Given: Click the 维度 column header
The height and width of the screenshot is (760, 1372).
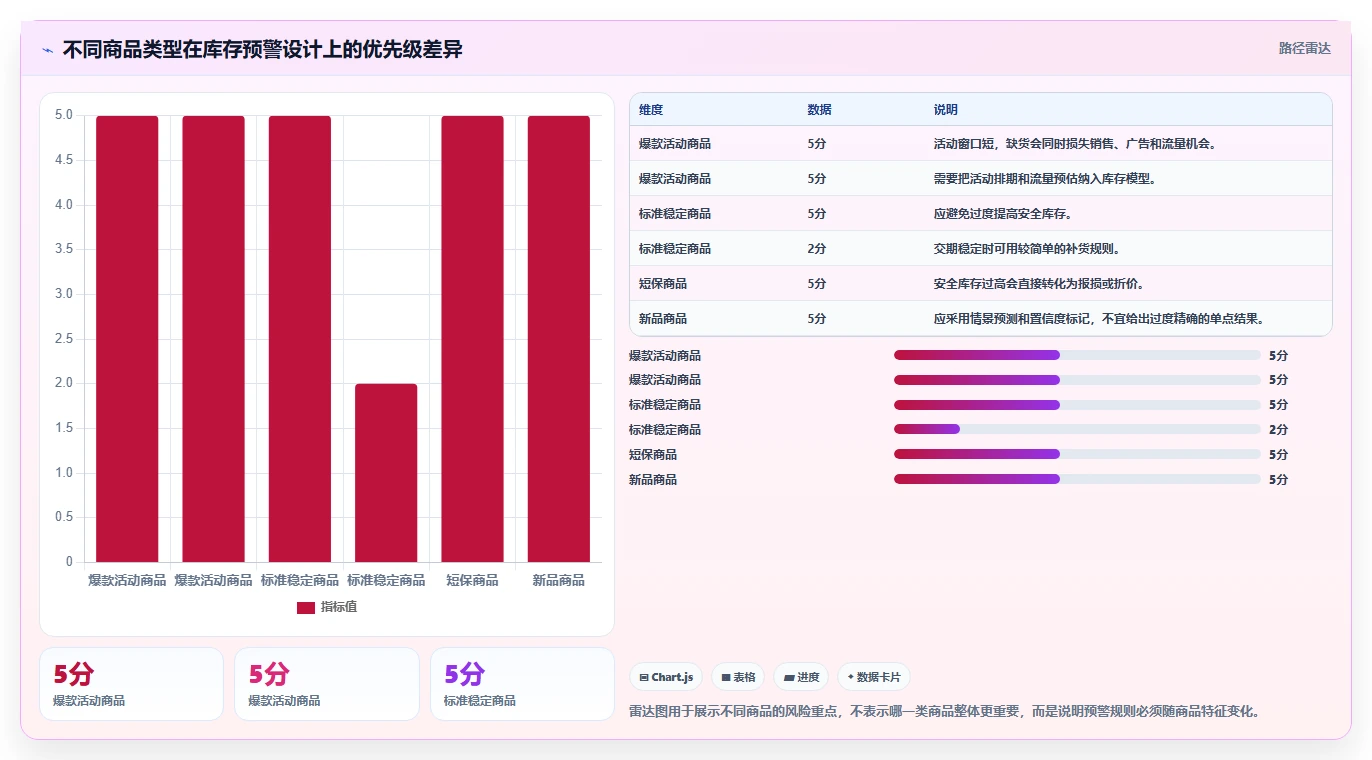Looking at the screenshot, I should [x=651, y=110].
